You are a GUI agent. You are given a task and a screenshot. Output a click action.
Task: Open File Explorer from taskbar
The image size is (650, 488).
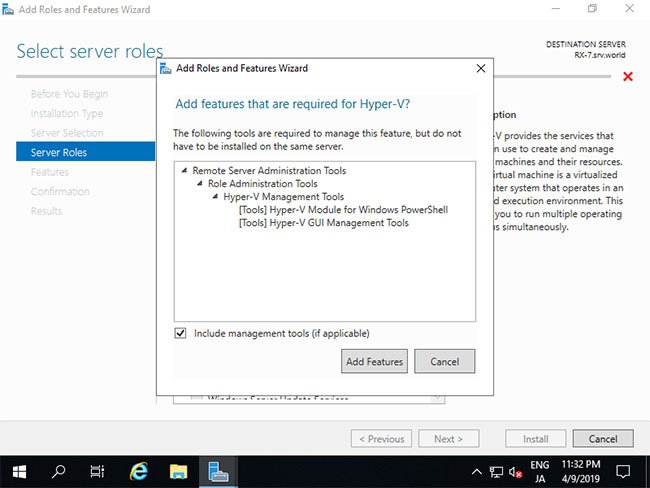coord(178,471)
